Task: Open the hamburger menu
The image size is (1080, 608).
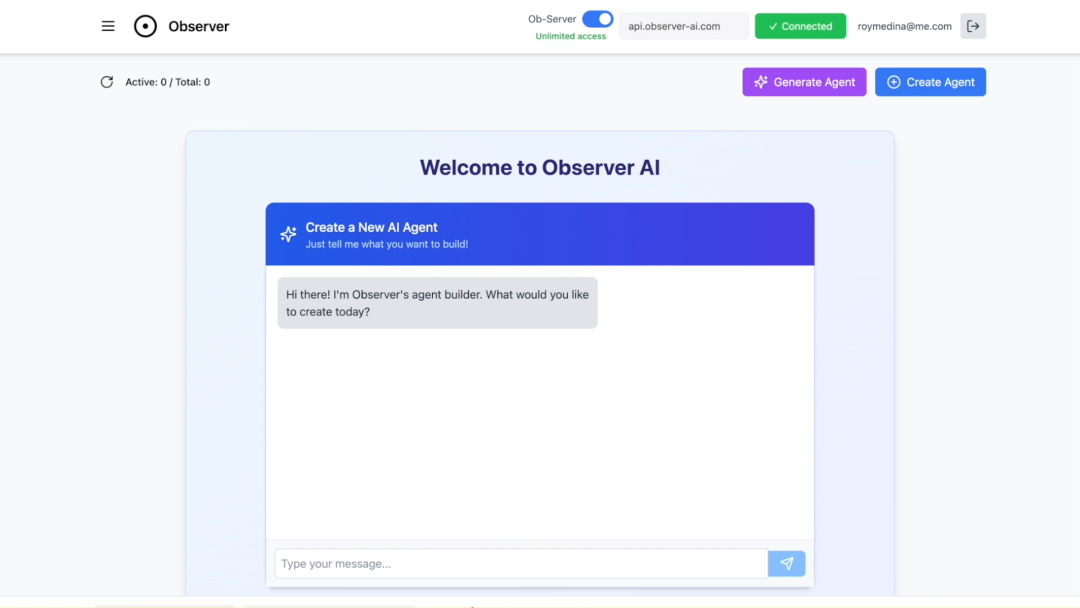Action: 108,26
